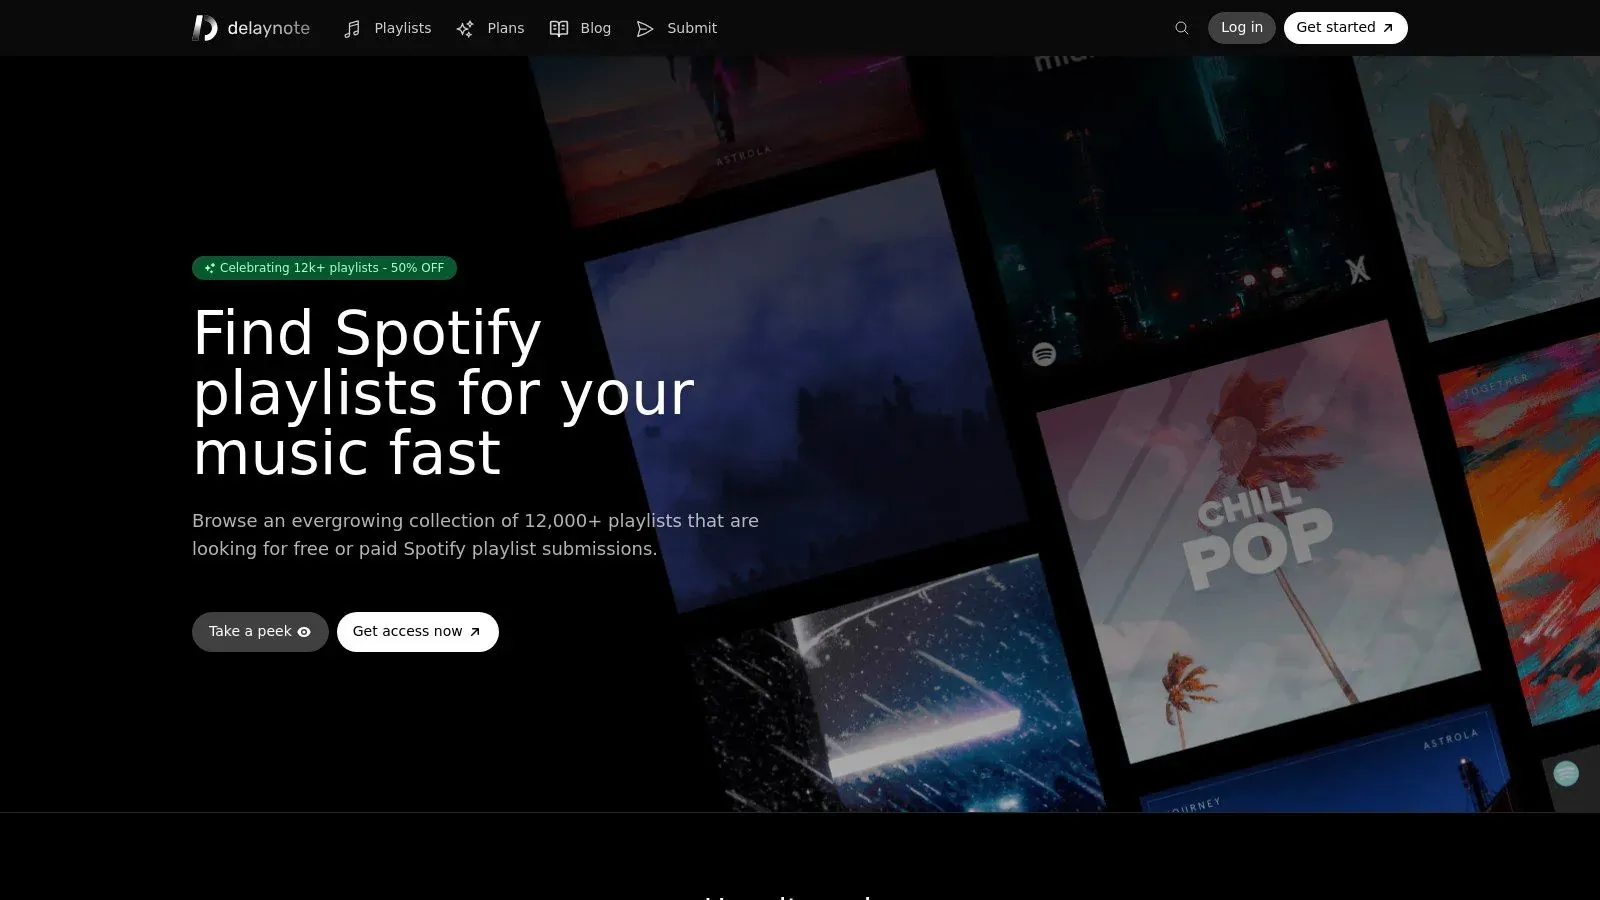1600x900 pixels.
Task: Click the Find Spotify playlists headline
Action: coord(443,393)
